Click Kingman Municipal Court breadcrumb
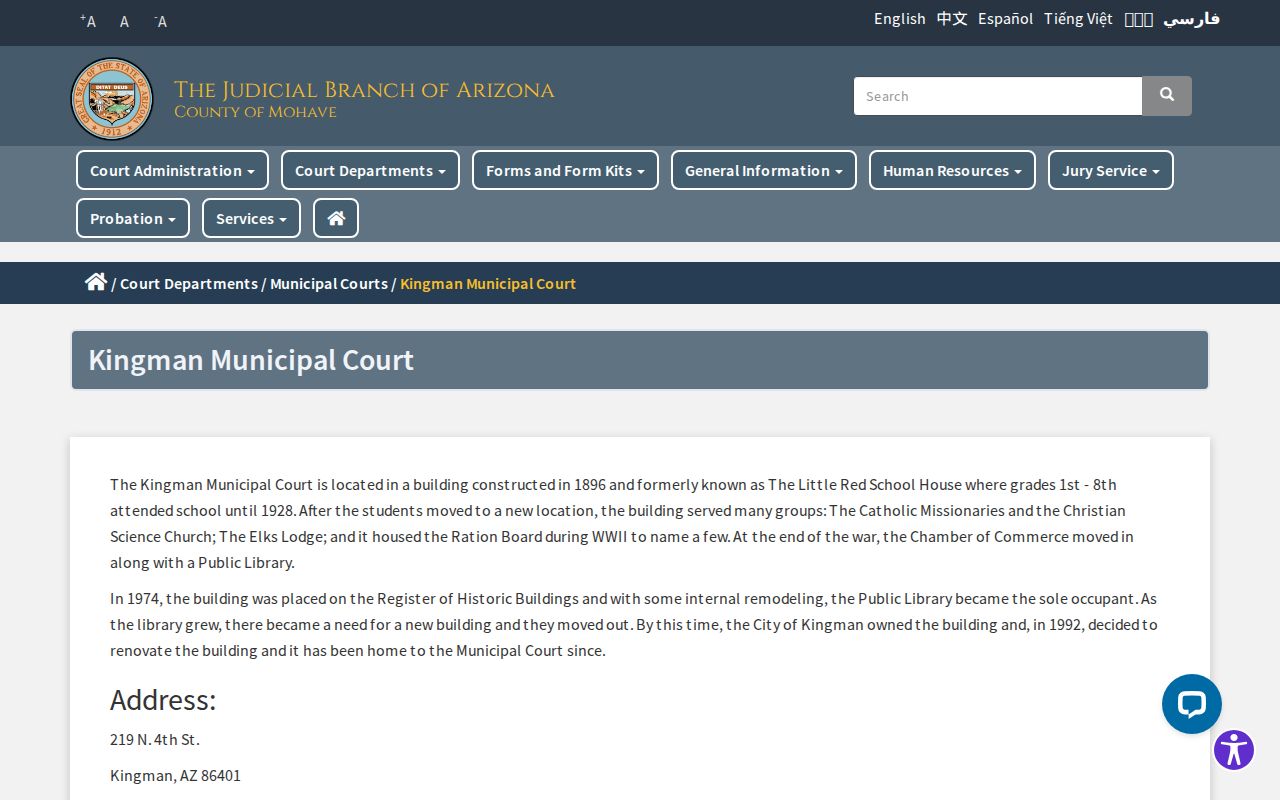1280x800 pixels. [488, 284]
